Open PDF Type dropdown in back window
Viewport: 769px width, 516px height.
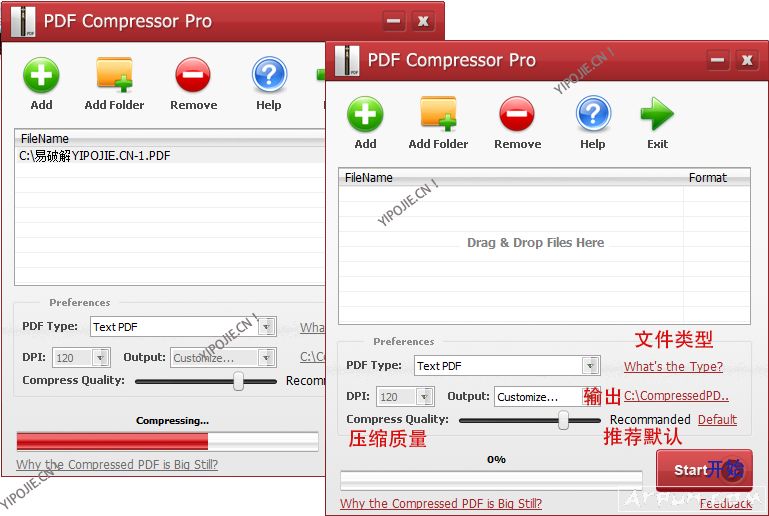266,327
